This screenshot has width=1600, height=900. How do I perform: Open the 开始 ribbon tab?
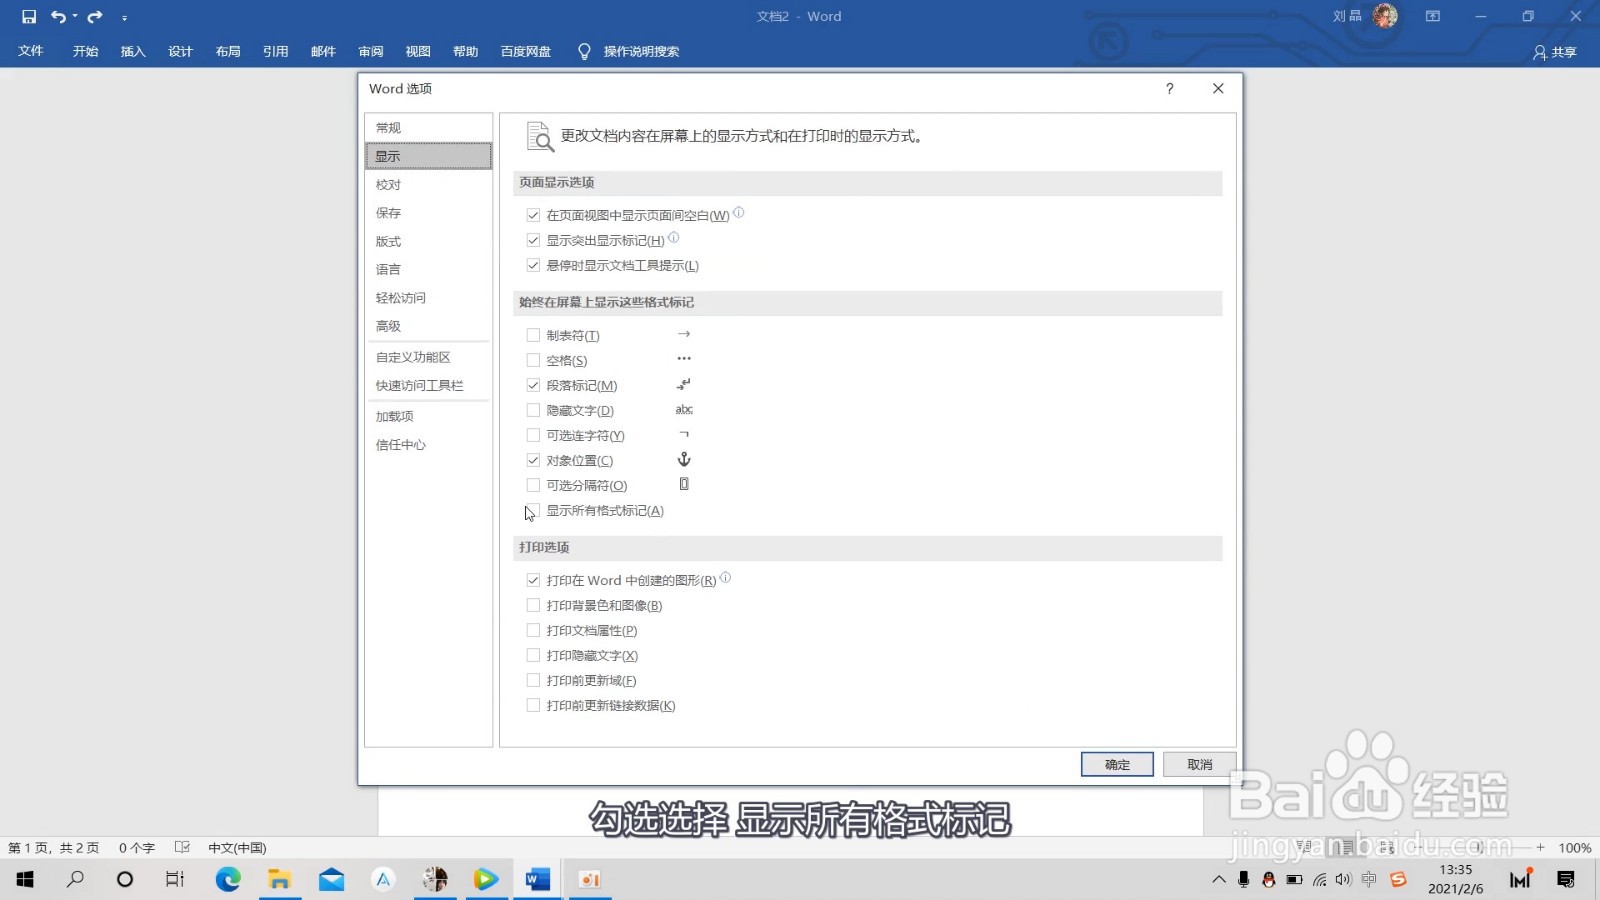tap(85, 51)
